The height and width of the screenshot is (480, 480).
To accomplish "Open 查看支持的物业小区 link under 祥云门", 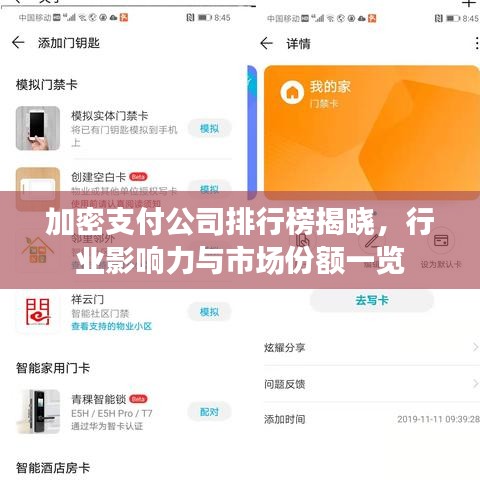I will pyautogui.click(x=112, y=326).
